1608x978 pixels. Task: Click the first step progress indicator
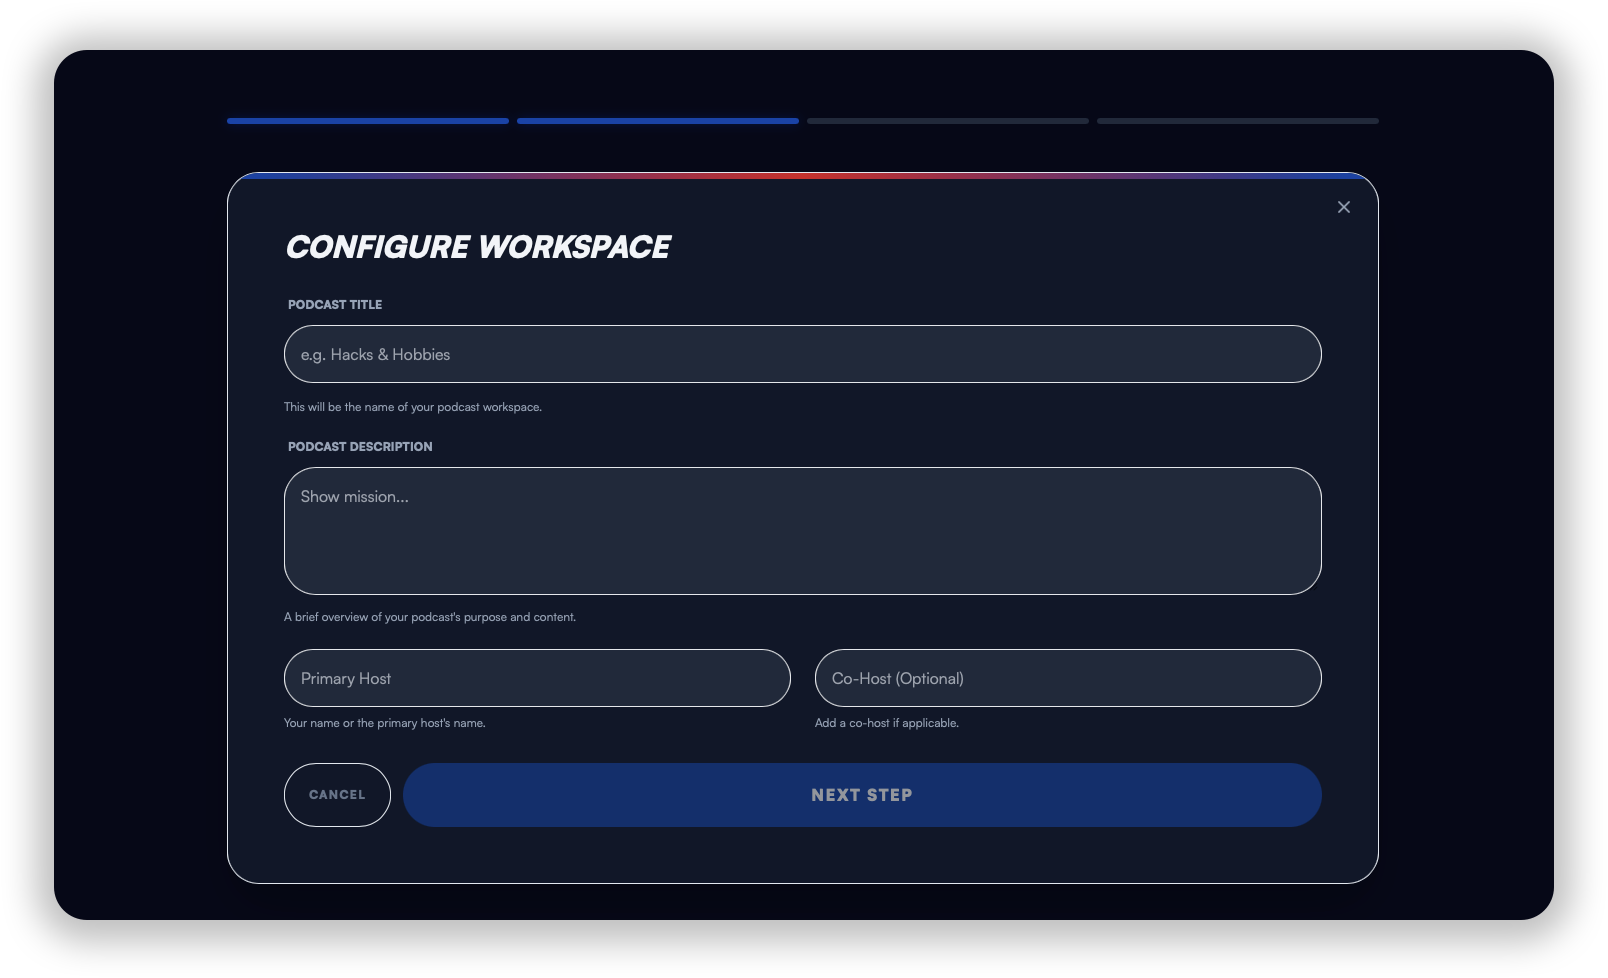pyautogui.click(x=367, y=120)
